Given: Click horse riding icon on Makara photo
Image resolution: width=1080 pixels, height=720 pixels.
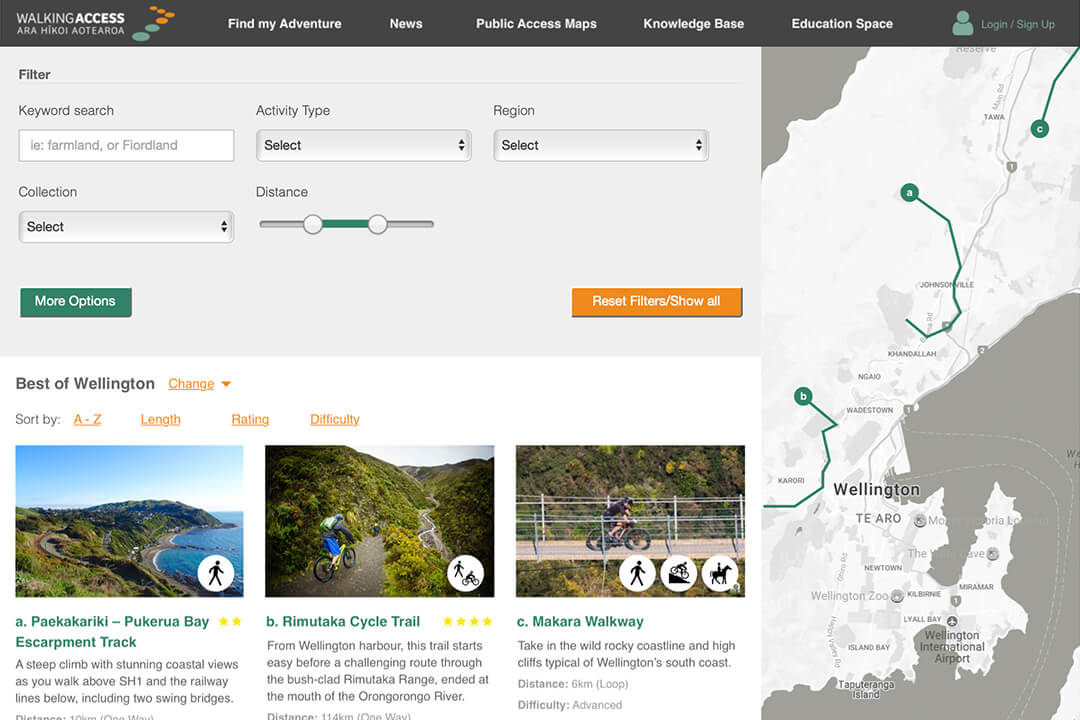Looking at the screenshot, I should point(720,573).
